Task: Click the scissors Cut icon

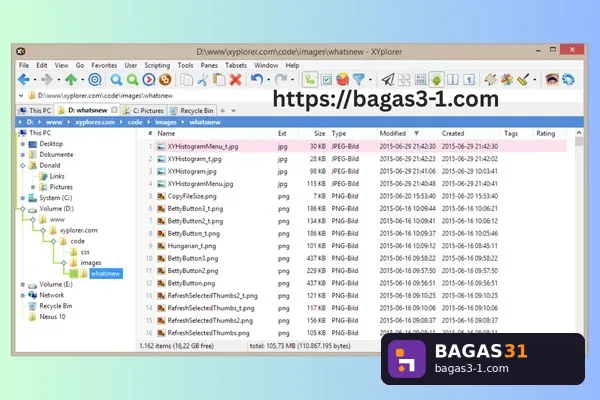Action: 203,80
